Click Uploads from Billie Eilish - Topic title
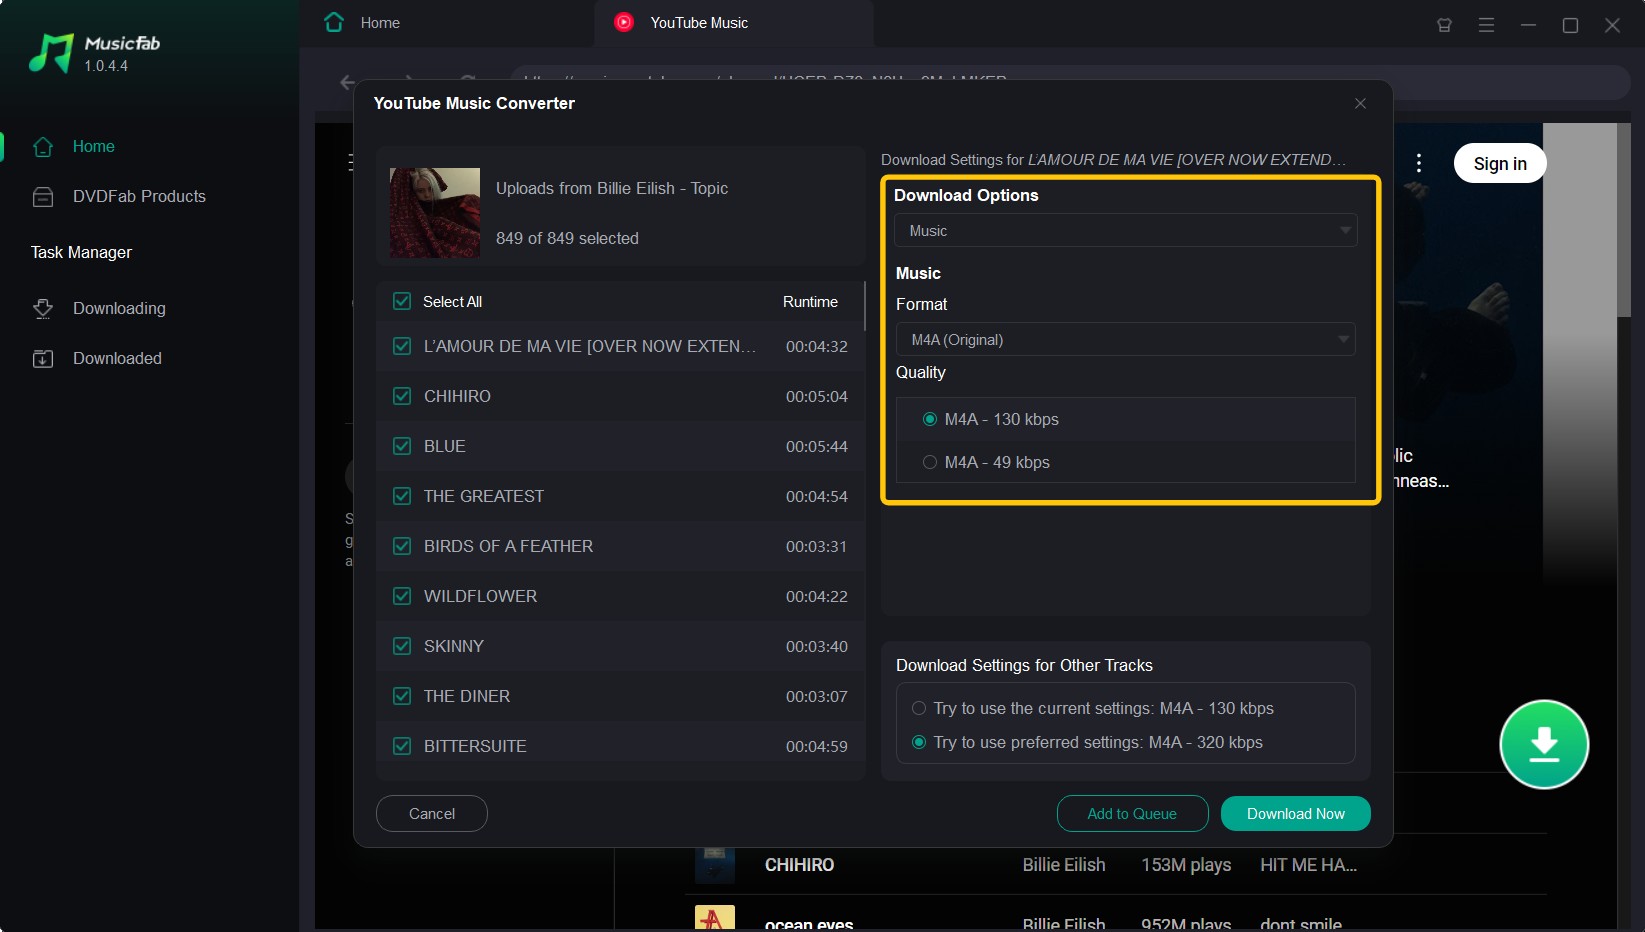Screen dimensions: 1645x932 (x=612, y=188)
